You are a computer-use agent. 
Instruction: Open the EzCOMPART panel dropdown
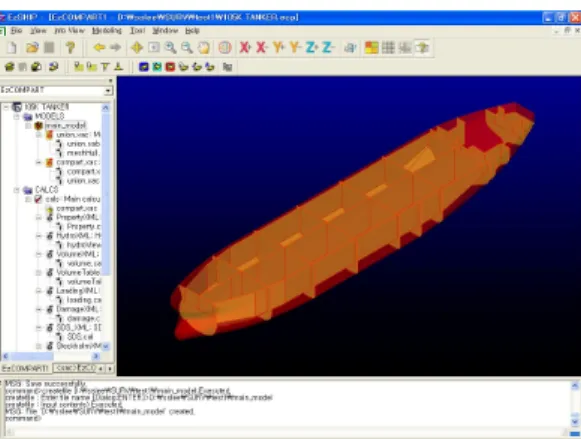coord(108,90)
